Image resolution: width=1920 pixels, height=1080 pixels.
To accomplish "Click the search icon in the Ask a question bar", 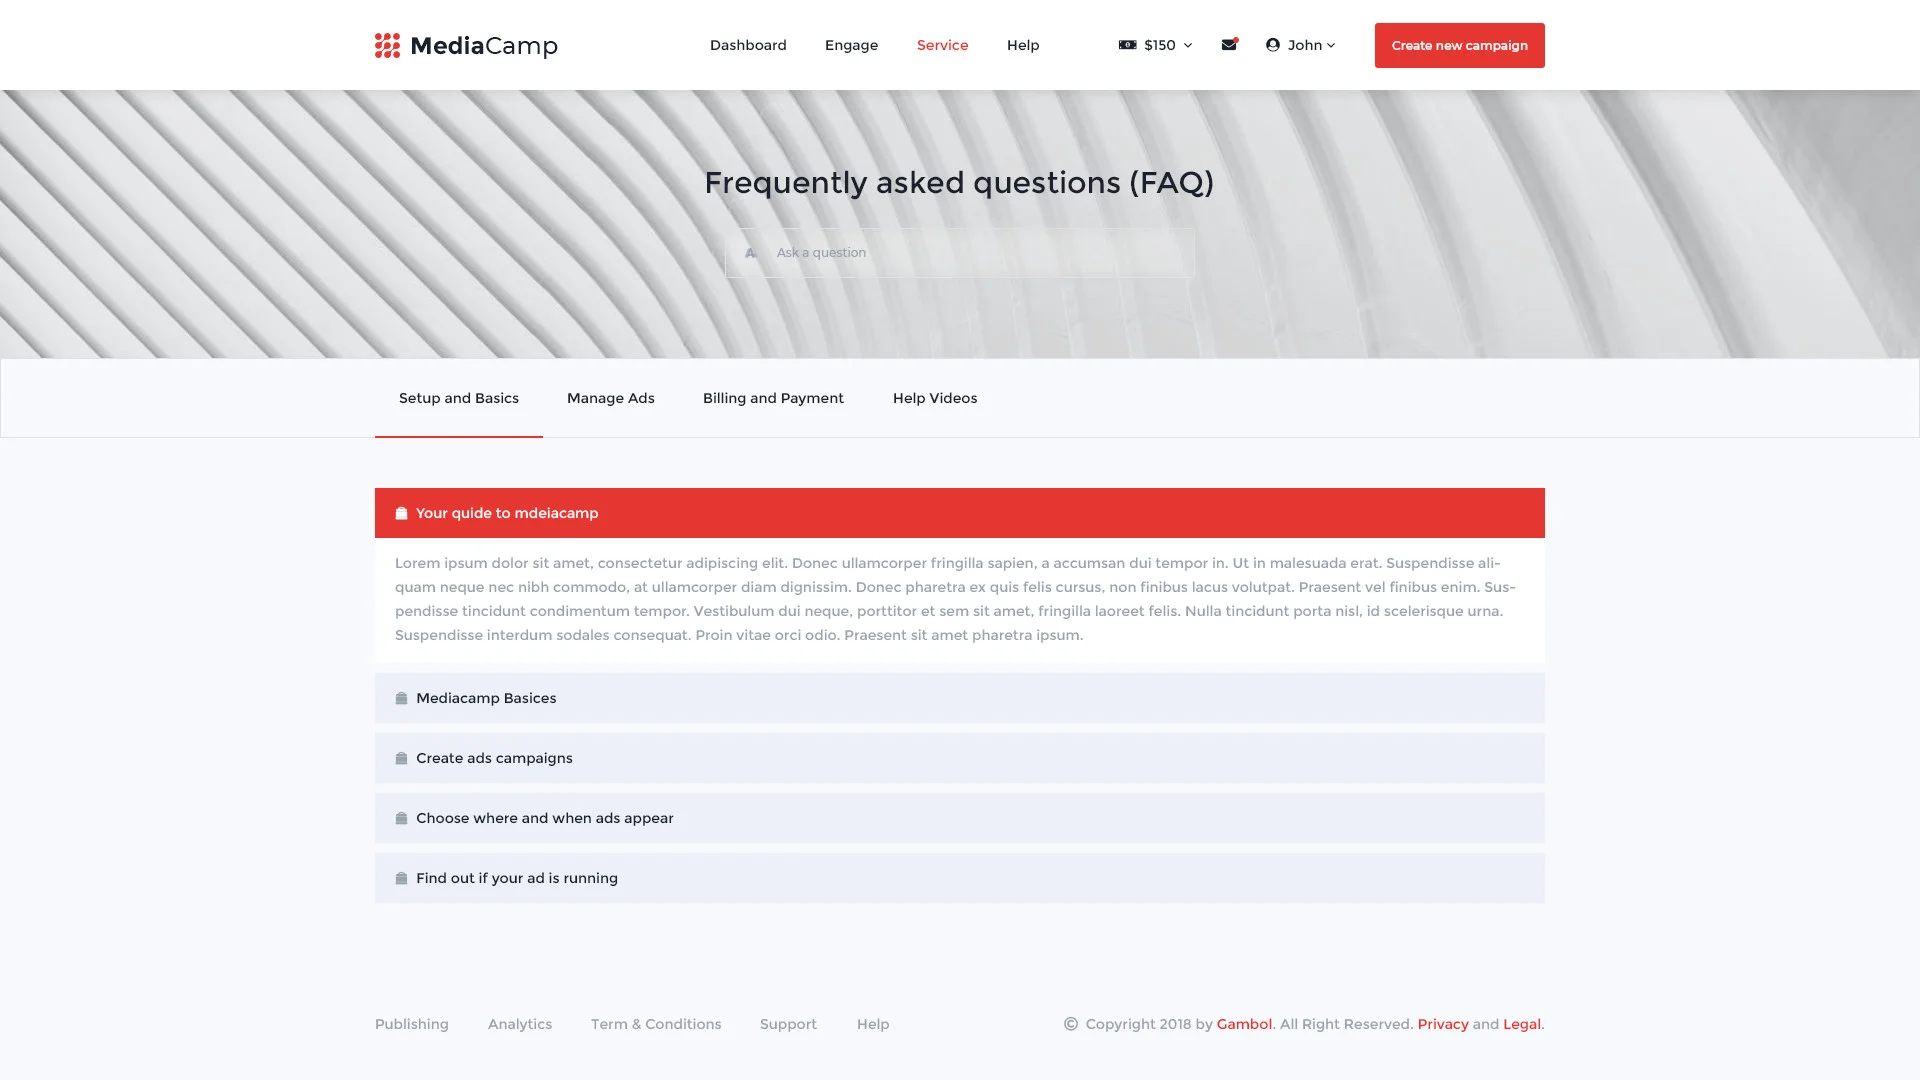I will point(750,252).
